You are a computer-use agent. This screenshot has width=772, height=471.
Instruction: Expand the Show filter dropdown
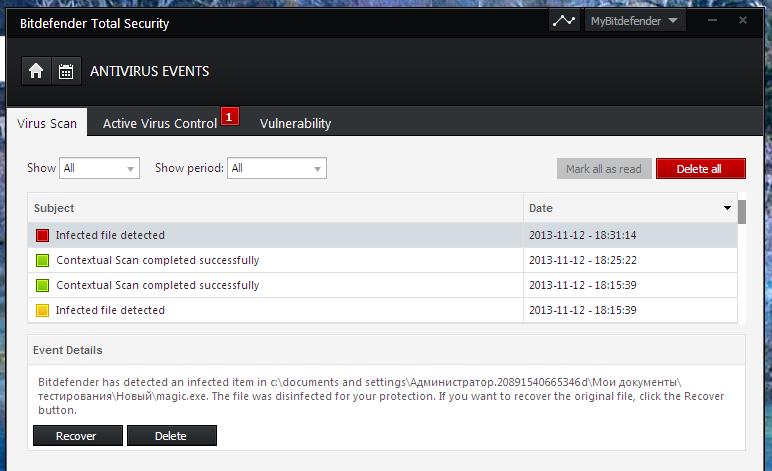pos(99,169)
